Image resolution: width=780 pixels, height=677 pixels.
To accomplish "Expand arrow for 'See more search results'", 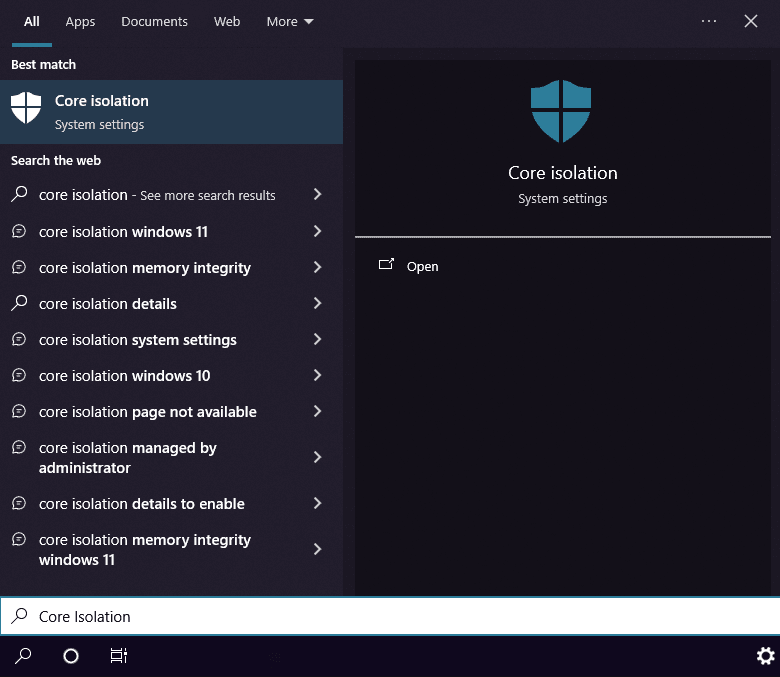I will 317,194.
